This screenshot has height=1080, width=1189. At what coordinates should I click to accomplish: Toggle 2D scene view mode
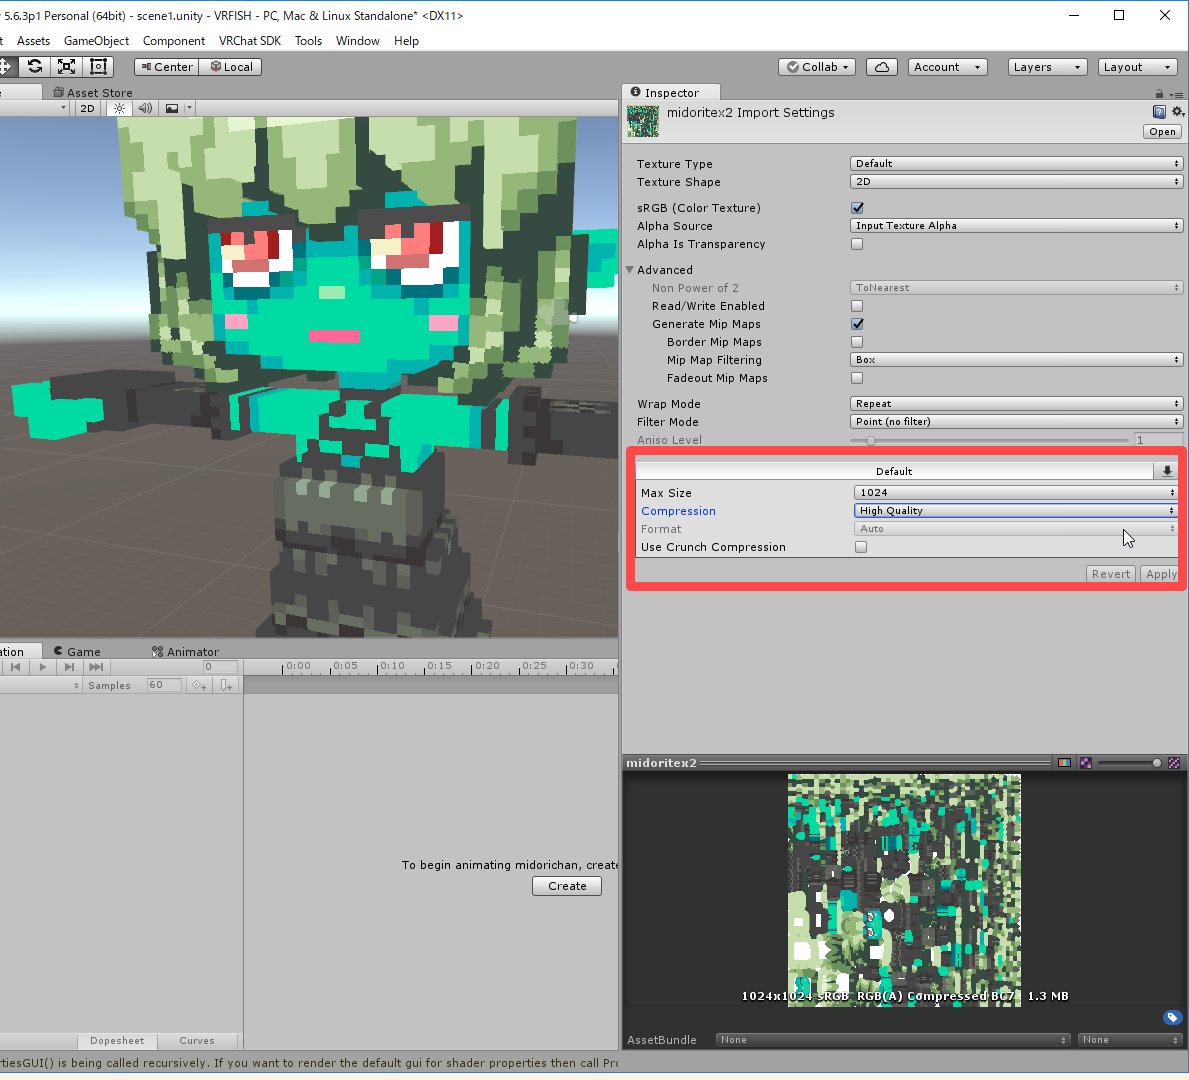(87, 108)
